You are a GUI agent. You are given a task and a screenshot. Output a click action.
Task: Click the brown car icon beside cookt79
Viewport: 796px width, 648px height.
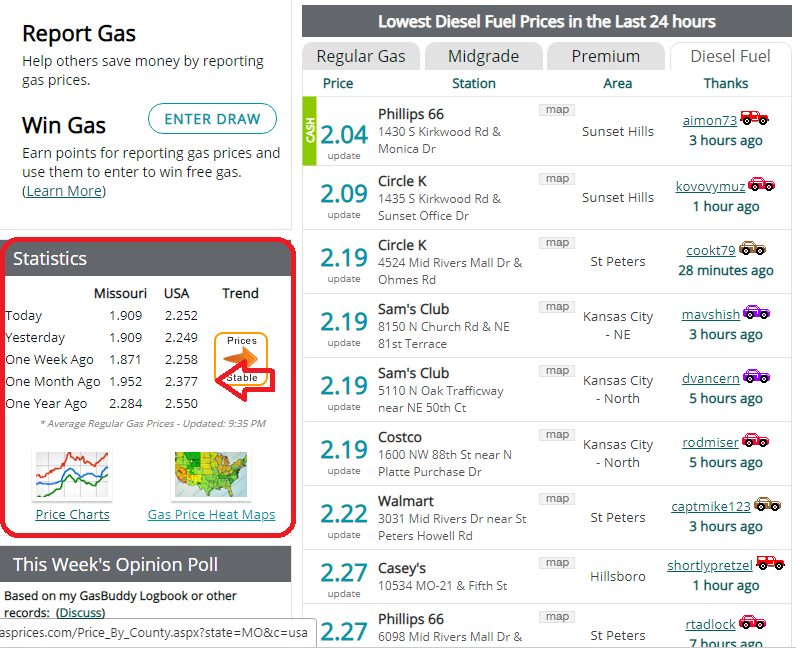coord(752,248)
